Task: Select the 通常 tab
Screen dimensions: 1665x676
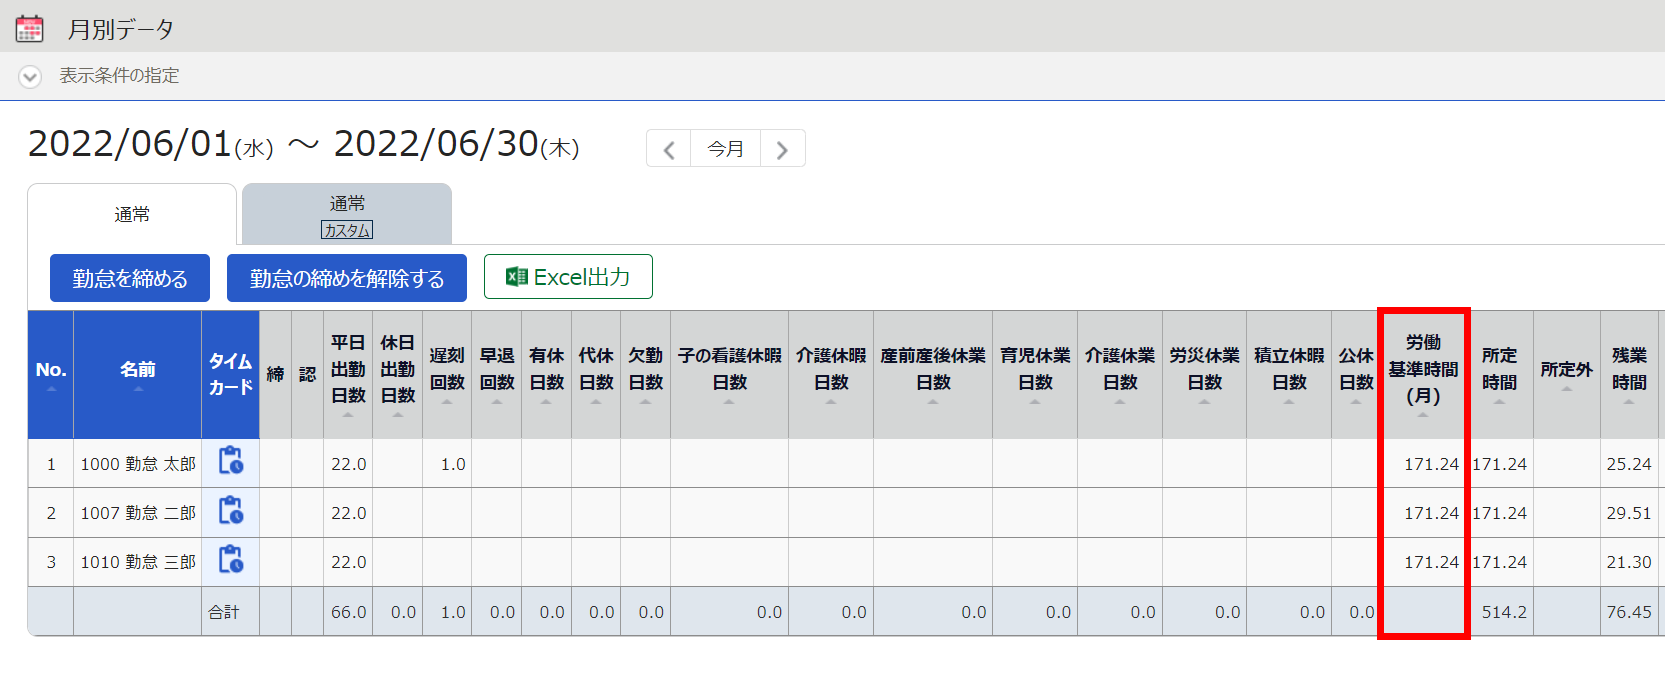Action: pyautogui.click(x=132, y=215)
